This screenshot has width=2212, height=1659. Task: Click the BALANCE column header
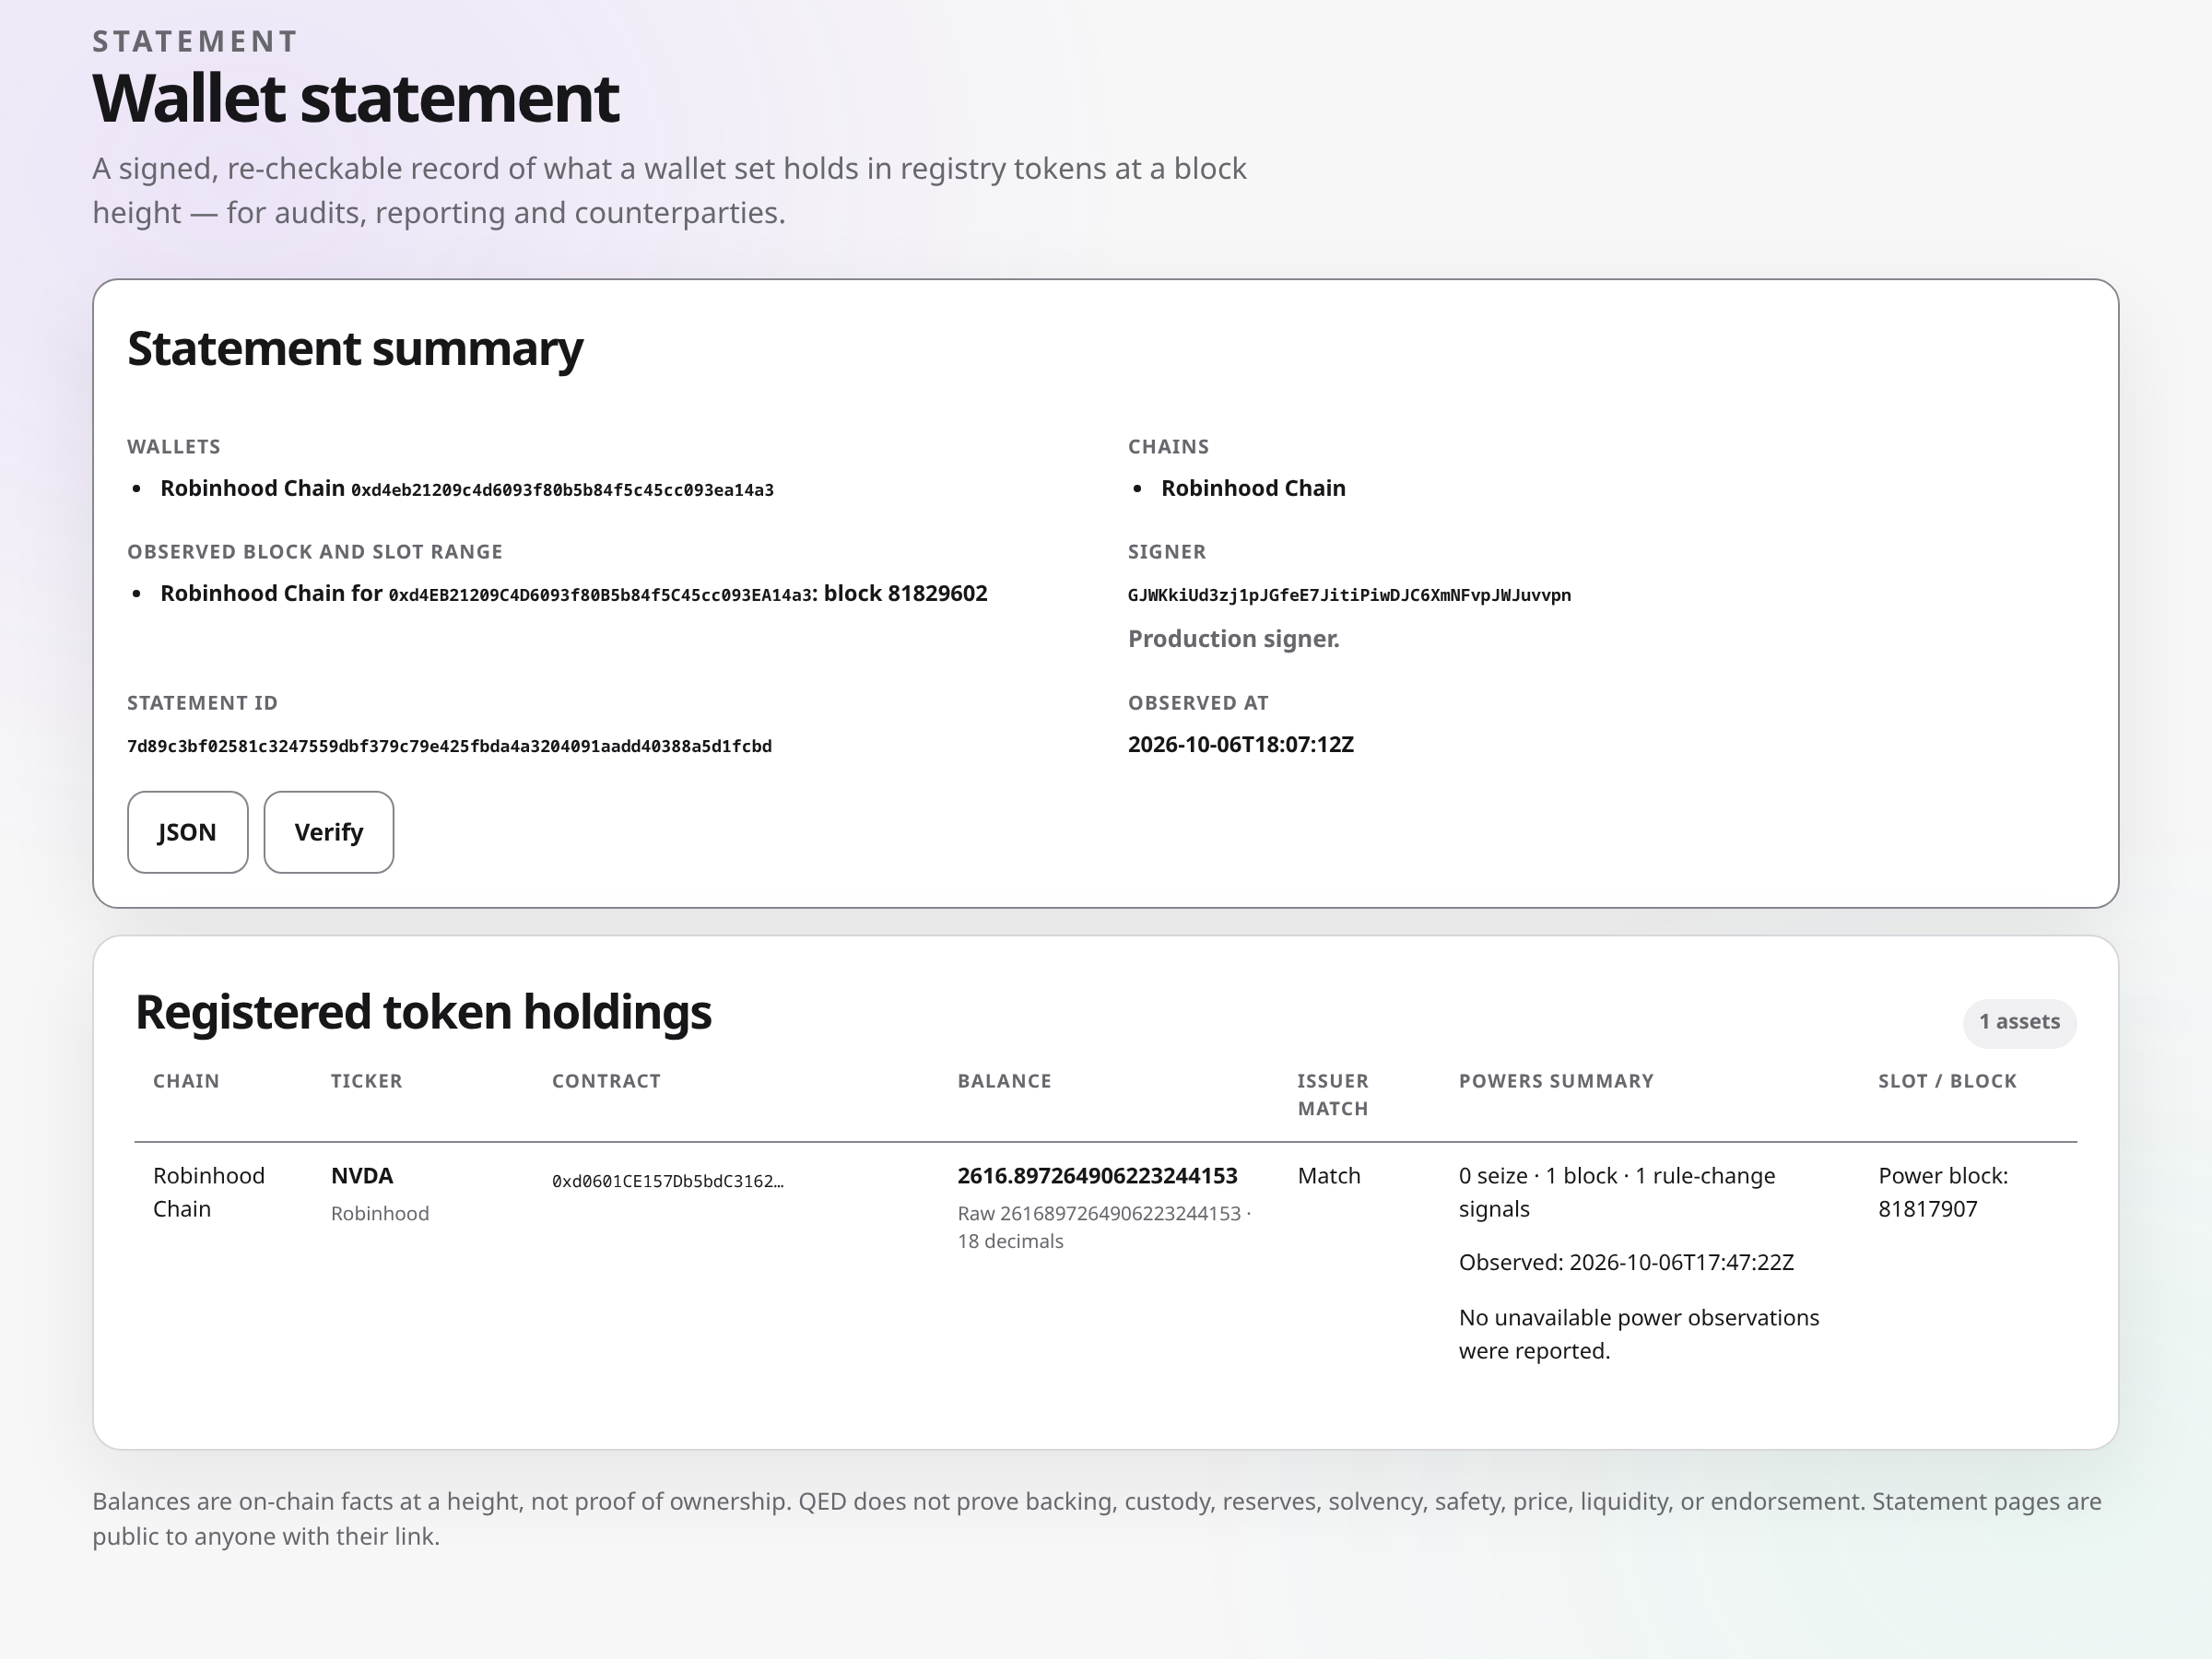point(1004,1081)
